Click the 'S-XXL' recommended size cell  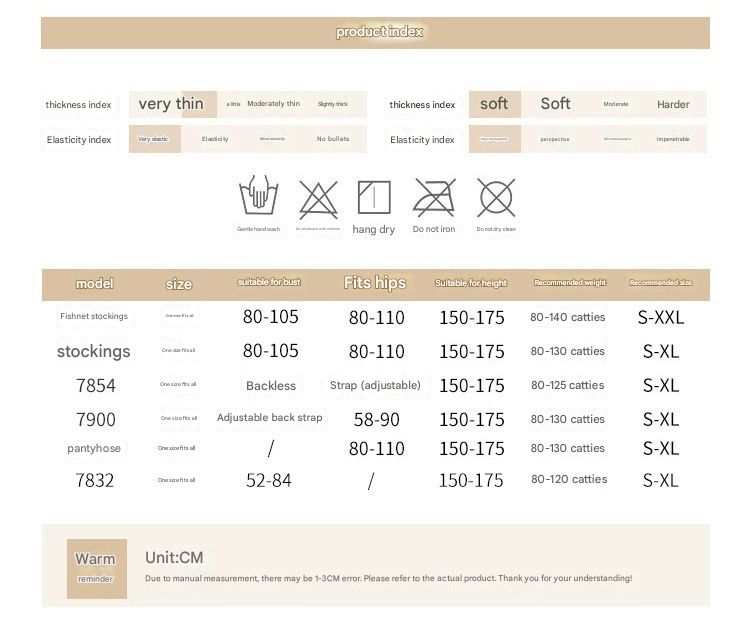[660, 318]
